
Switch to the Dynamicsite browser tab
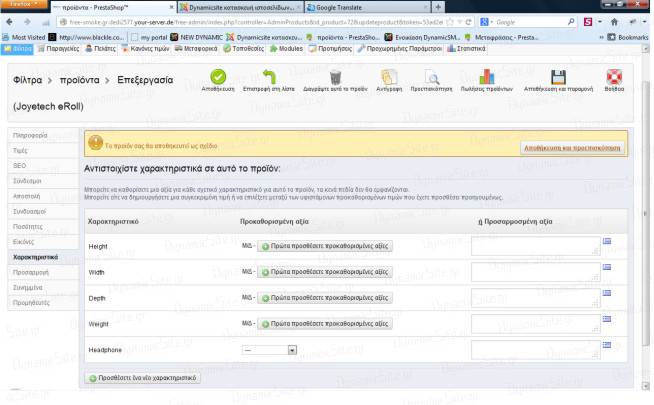pyautogui.click(x=241, y=8)
